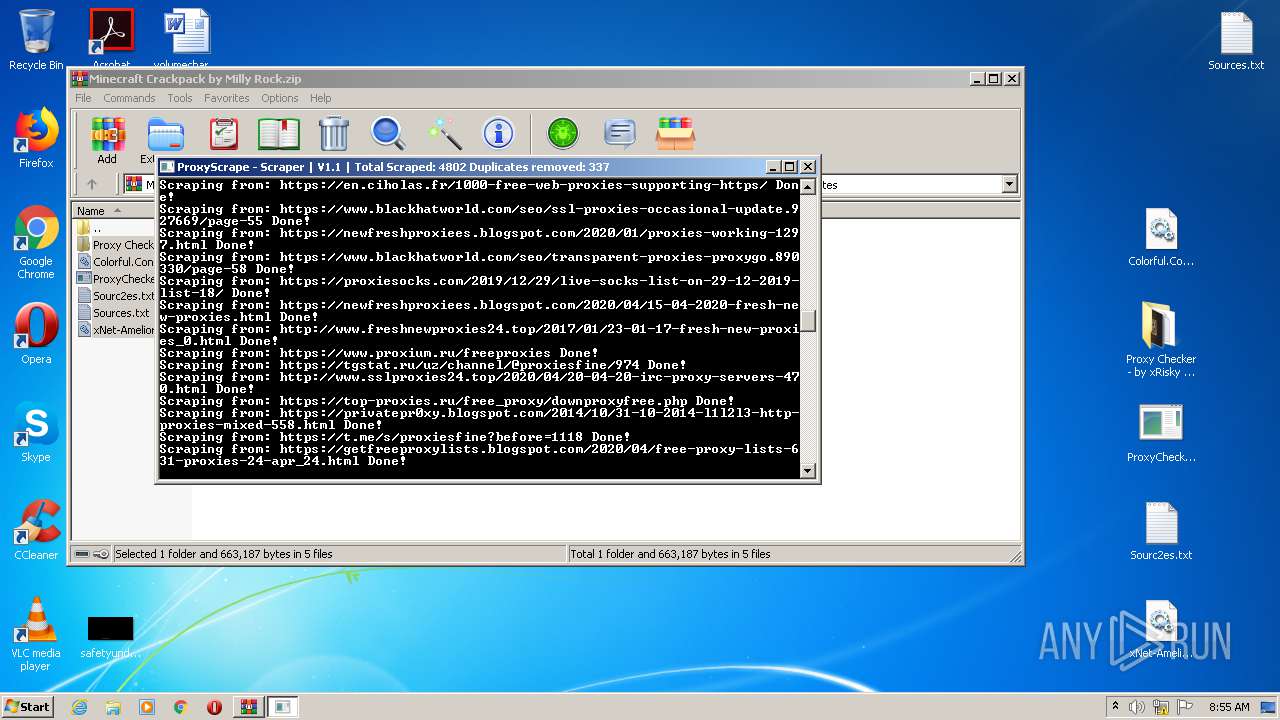
Task: Open Windows Explorer from the taskbar
Action: (x=113, y=707)
